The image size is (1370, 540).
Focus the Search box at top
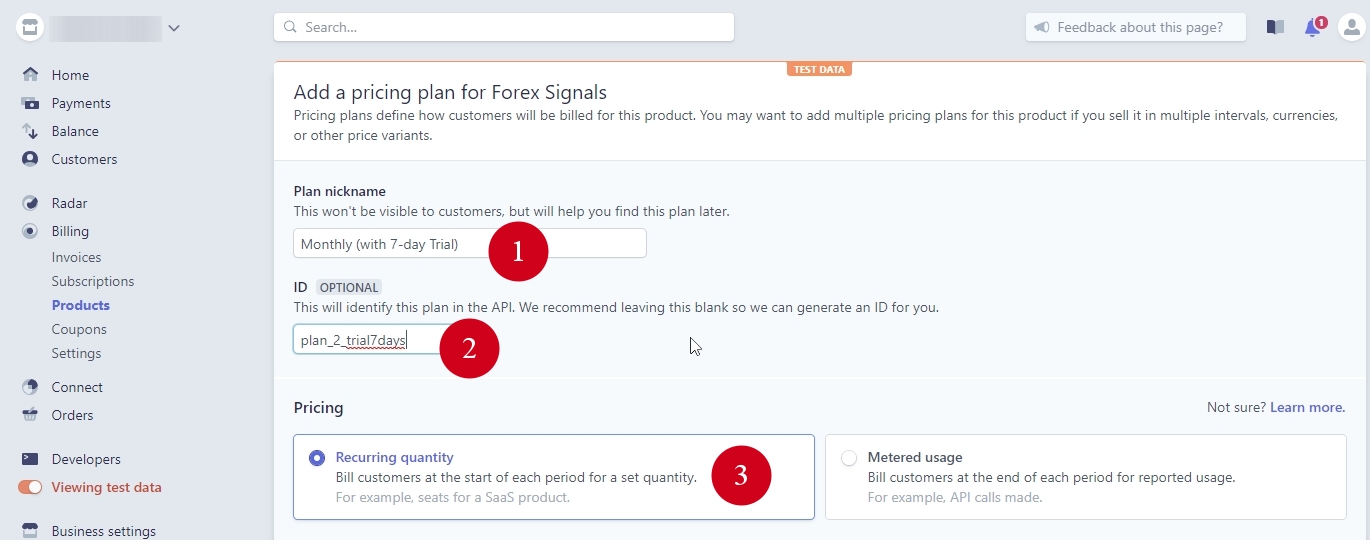(x=504, y=28)
